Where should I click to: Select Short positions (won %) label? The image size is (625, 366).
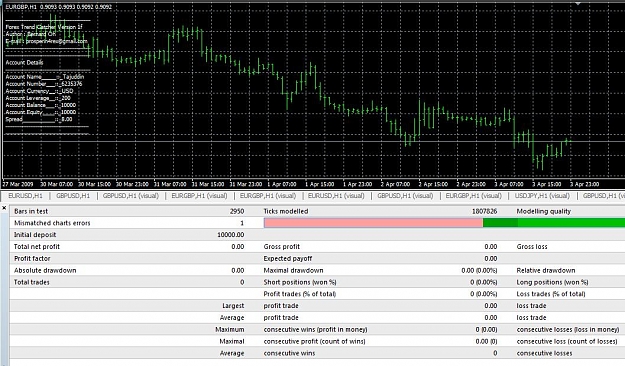(x=300, y=282)
